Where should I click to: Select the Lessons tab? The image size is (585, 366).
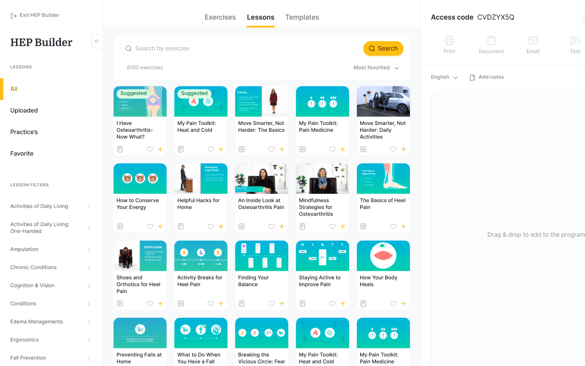click(x=260, y=17)
